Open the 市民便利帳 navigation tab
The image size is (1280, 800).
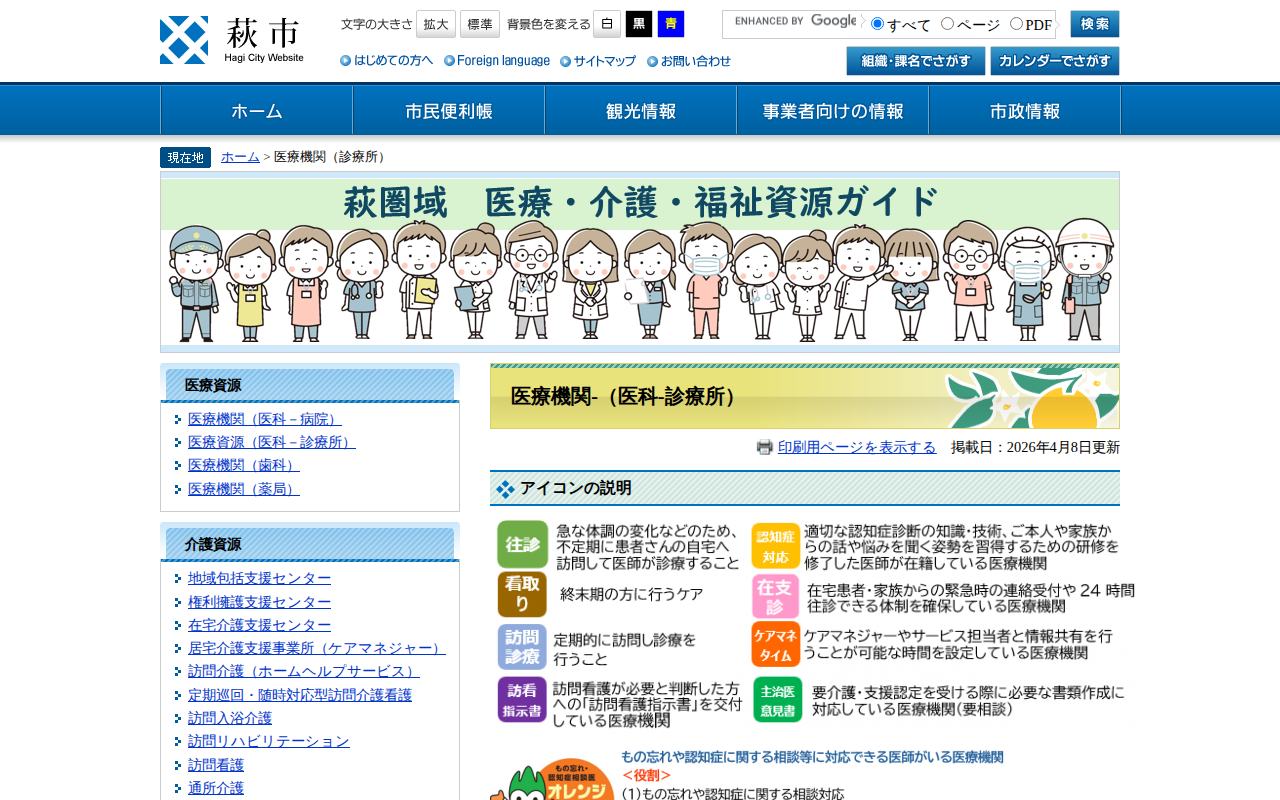coord(449,110)
